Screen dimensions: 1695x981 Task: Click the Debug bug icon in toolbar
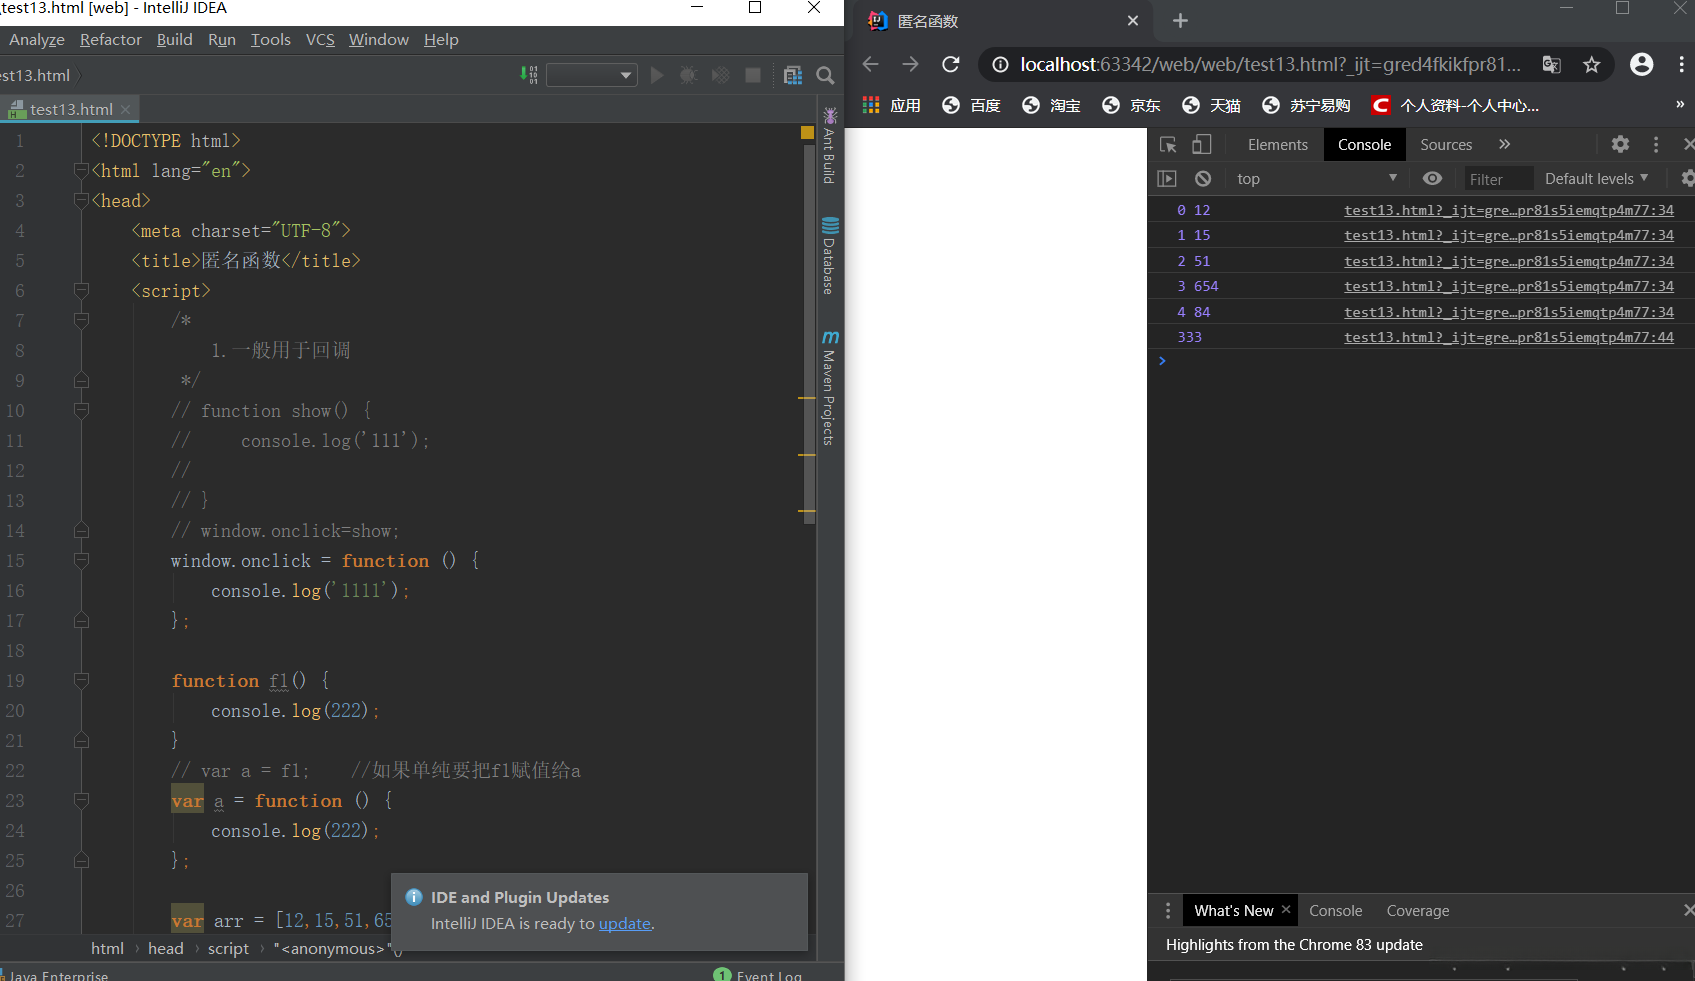(x=688, y=75)
